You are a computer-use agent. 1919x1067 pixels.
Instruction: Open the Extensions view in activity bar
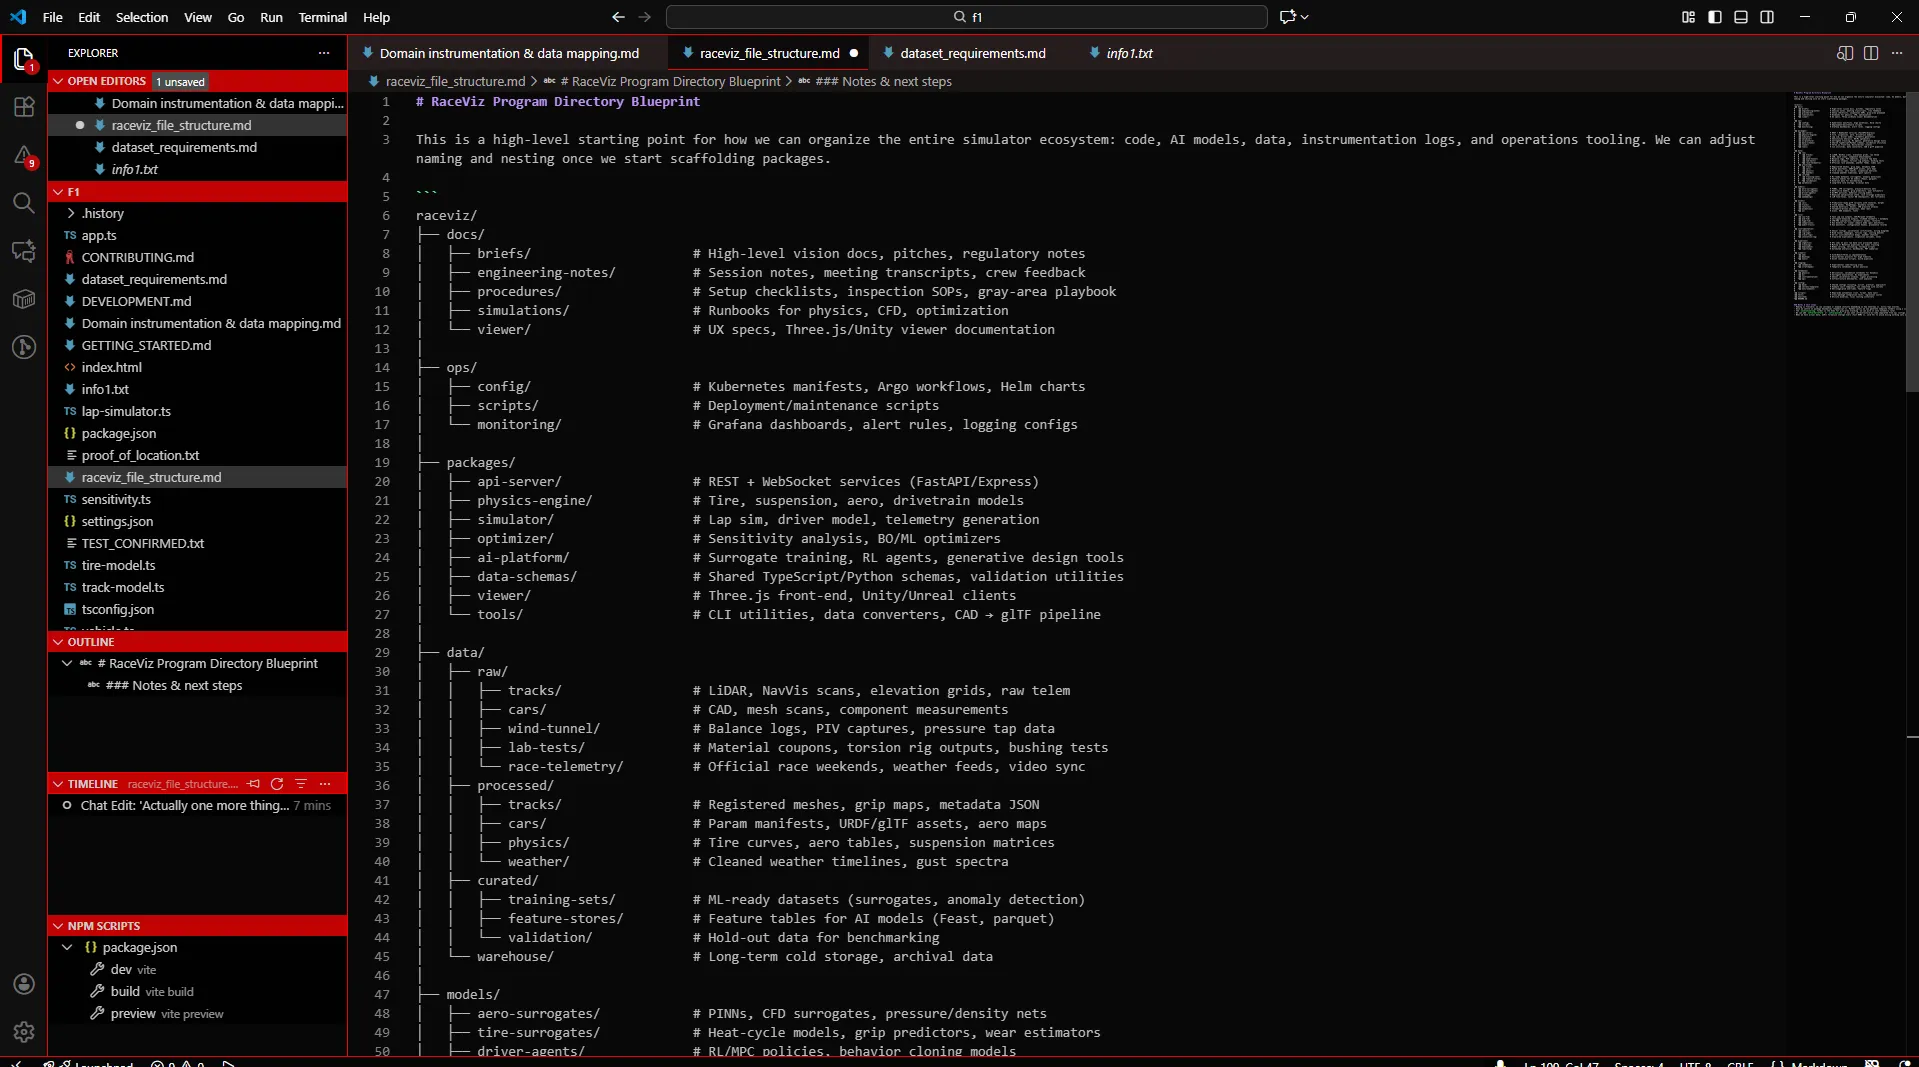click(24, 107)
